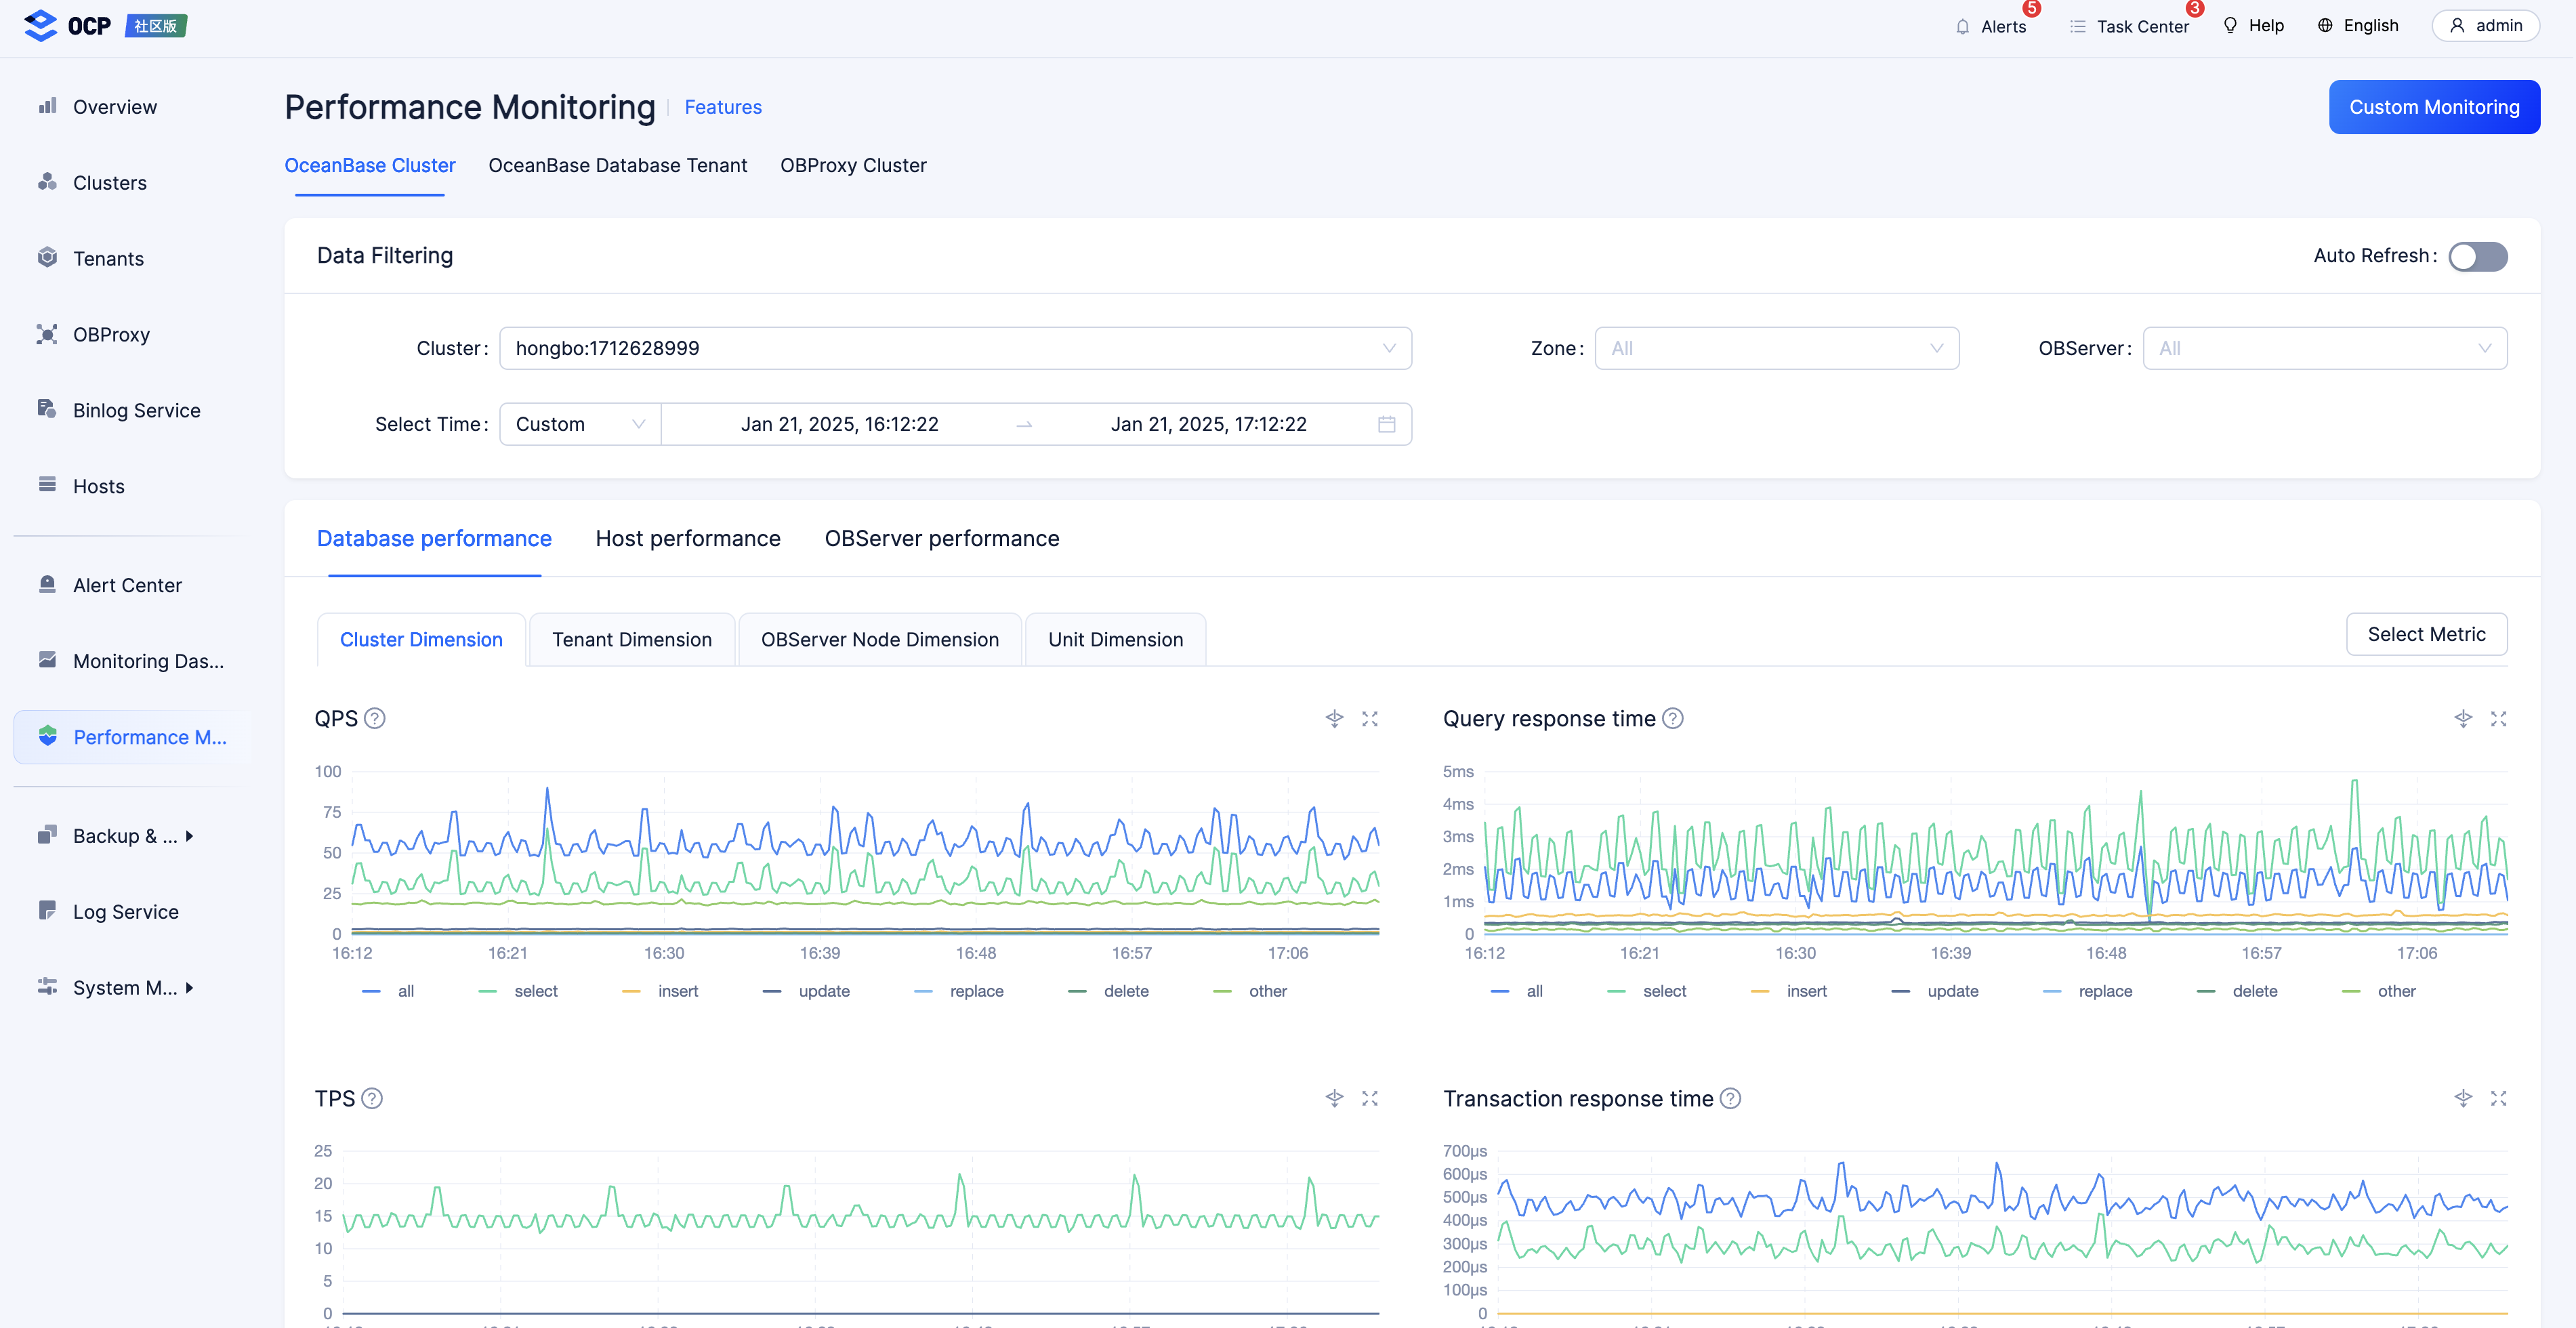Toggle 'other' series in QPS legend
This screenshot has width=2576, height=1328.
click(1250, 991)
